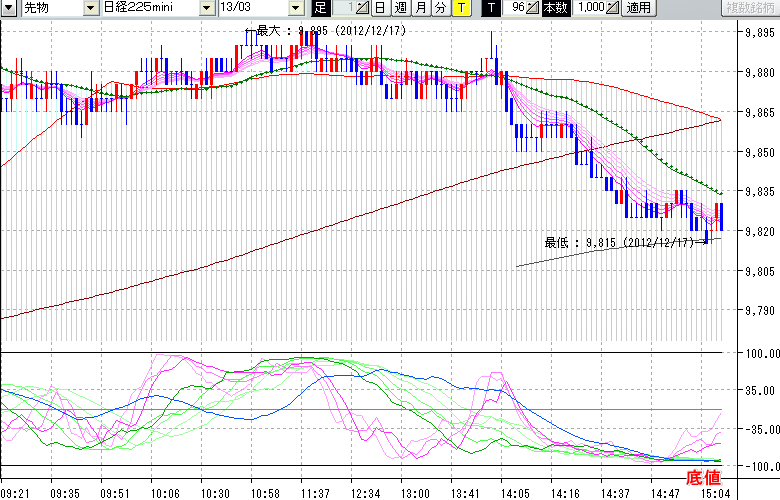Viewport: 780px width, 500px height.
Task: Select the 日 (daily) timeframe button
Action: click(x=380, y=8)
